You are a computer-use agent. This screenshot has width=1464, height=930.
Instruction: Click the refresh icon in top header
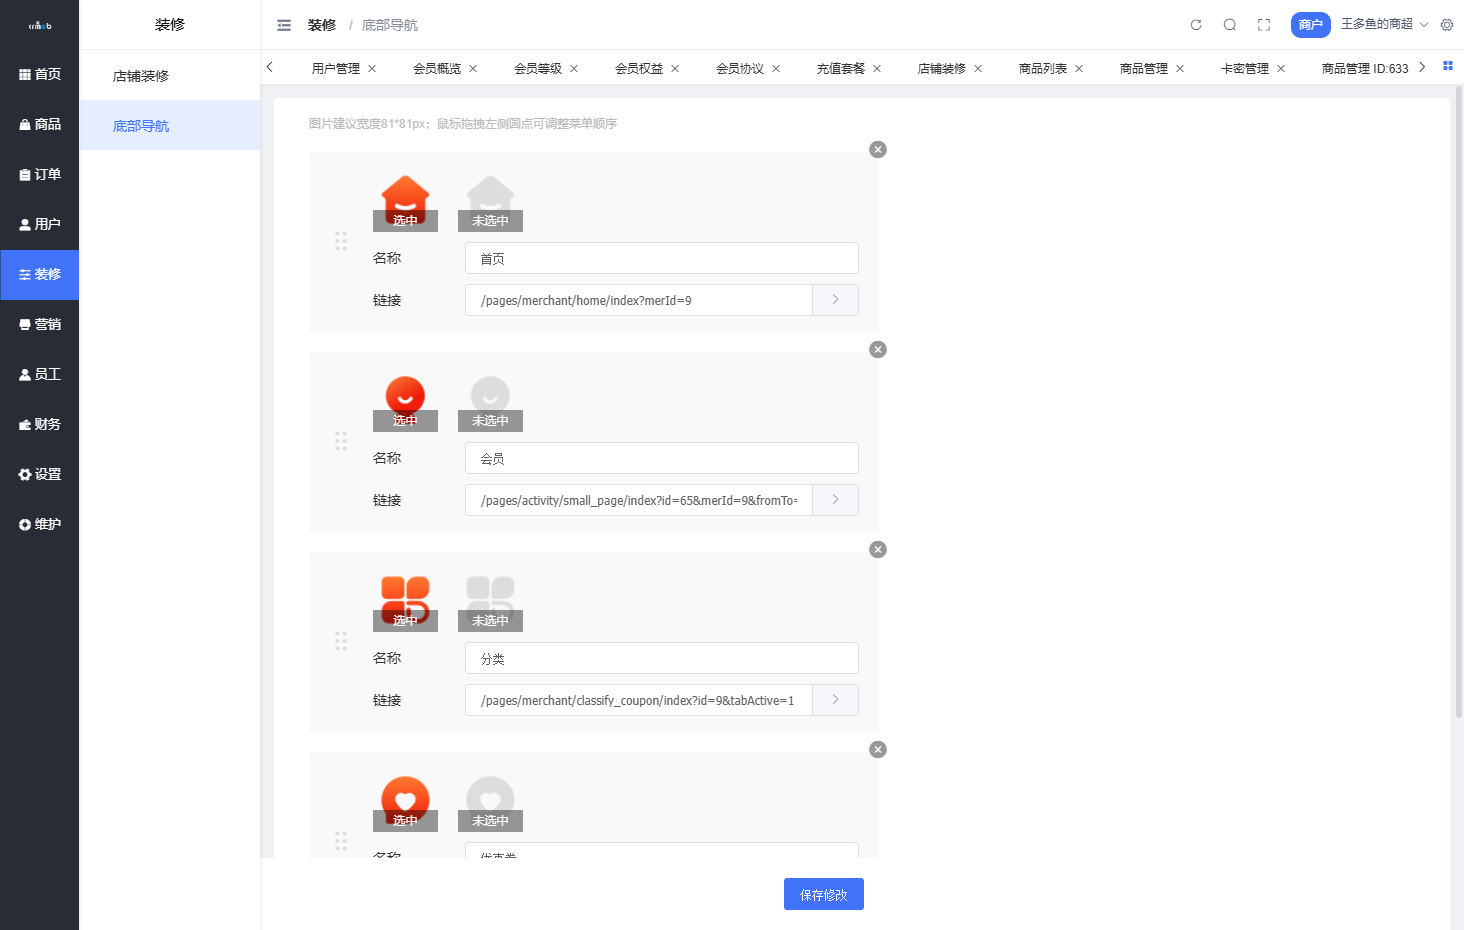pos(1196,25)
